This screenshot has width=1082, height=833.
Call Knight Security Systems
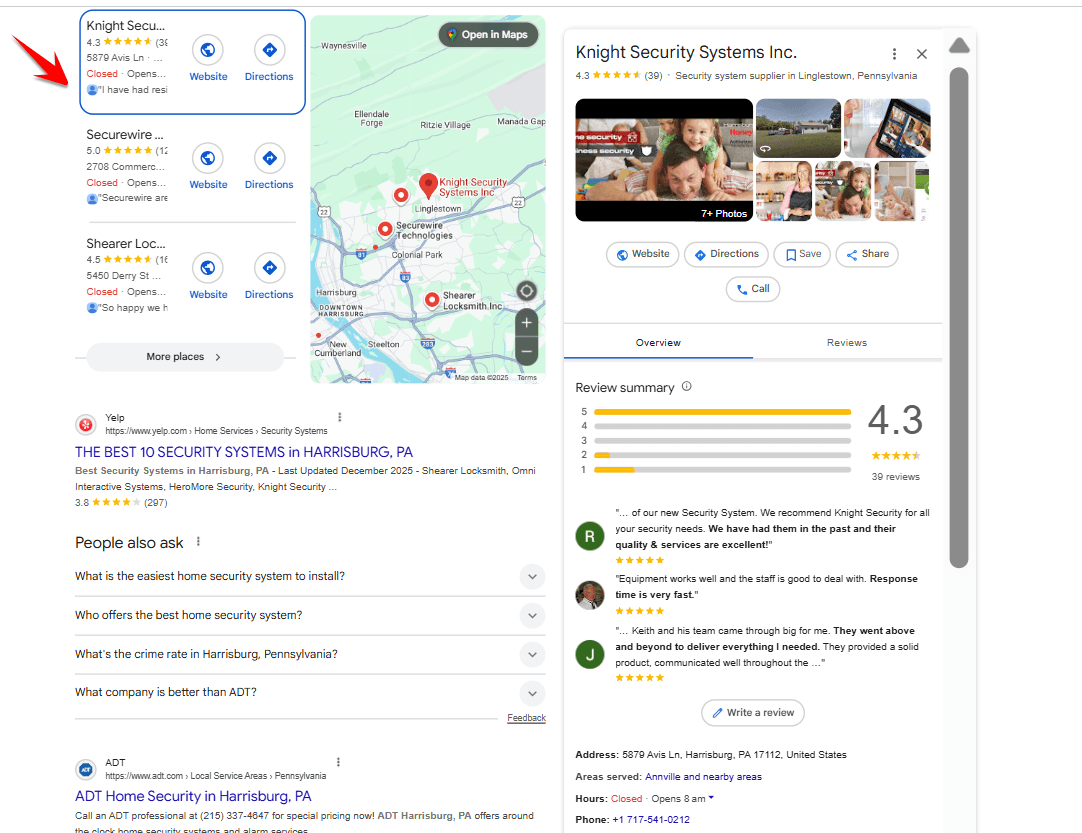[752, 289]
